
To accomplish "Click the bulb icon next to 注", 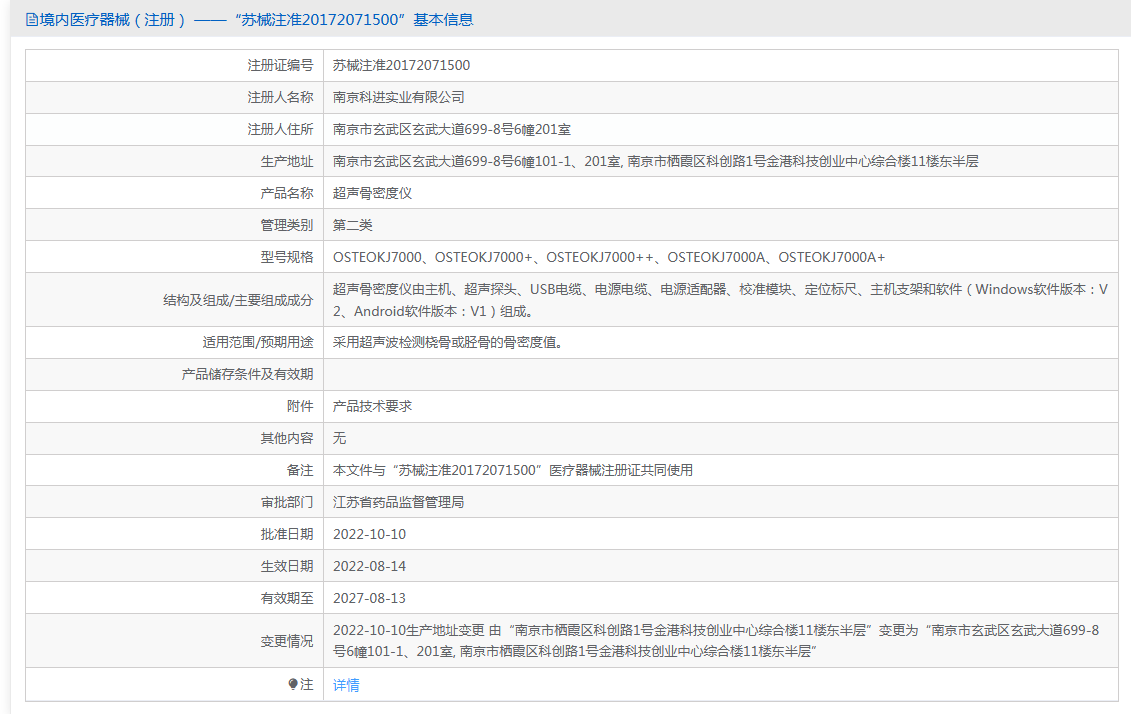I will pos(293,684).
